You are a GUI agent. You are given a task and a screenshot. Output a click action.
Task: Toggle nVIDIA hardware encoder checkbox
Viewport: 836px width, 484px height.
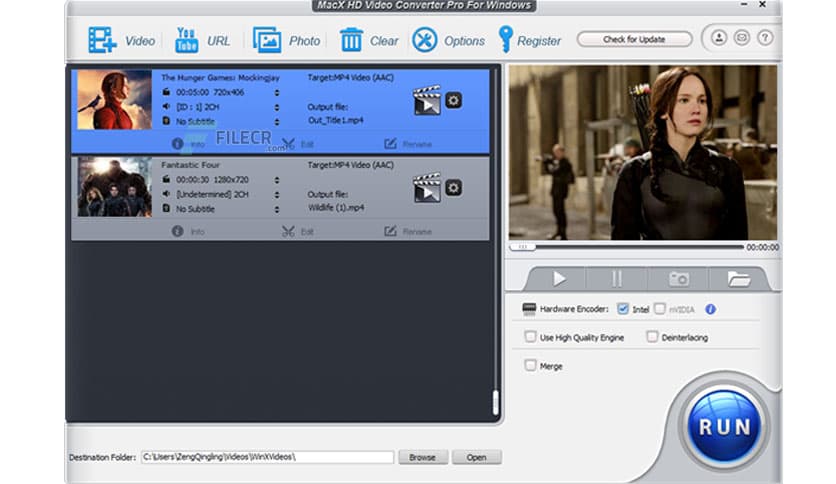660,309
